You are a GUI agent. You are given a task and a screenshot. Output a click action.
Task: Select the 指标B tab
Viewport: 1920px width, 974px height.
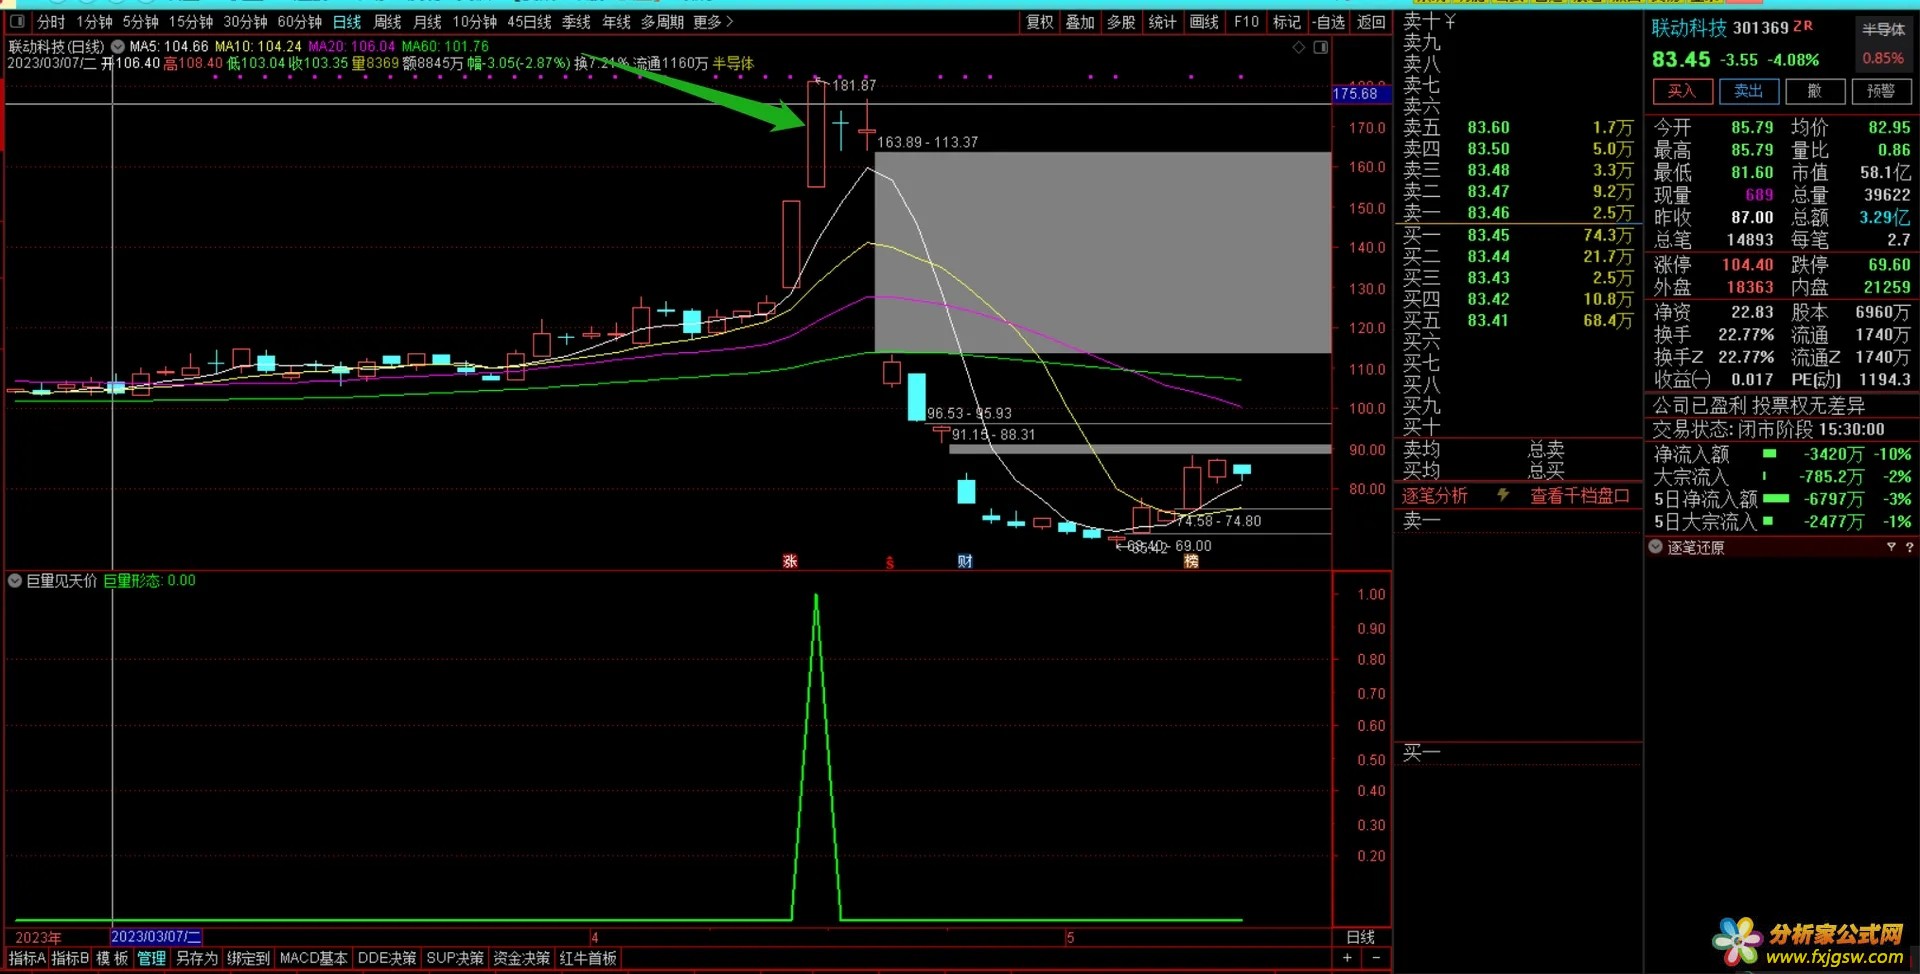pos(70,958)
